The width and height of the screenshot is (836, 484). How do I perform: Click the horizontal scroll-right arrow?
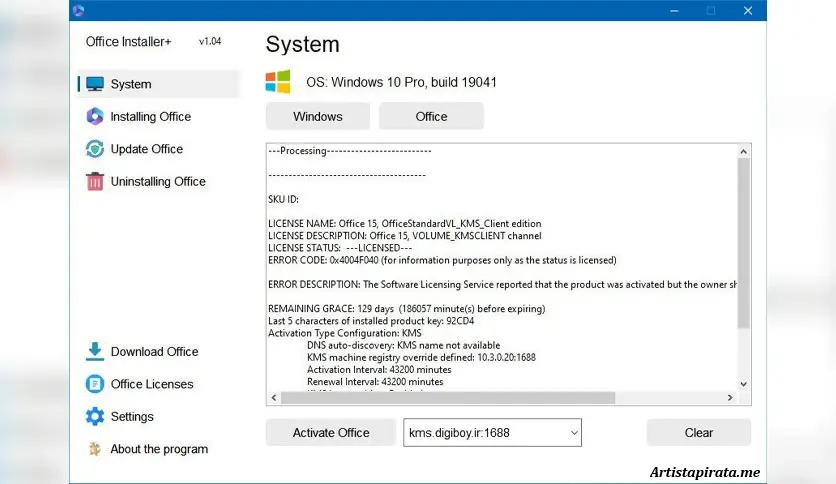730,398
